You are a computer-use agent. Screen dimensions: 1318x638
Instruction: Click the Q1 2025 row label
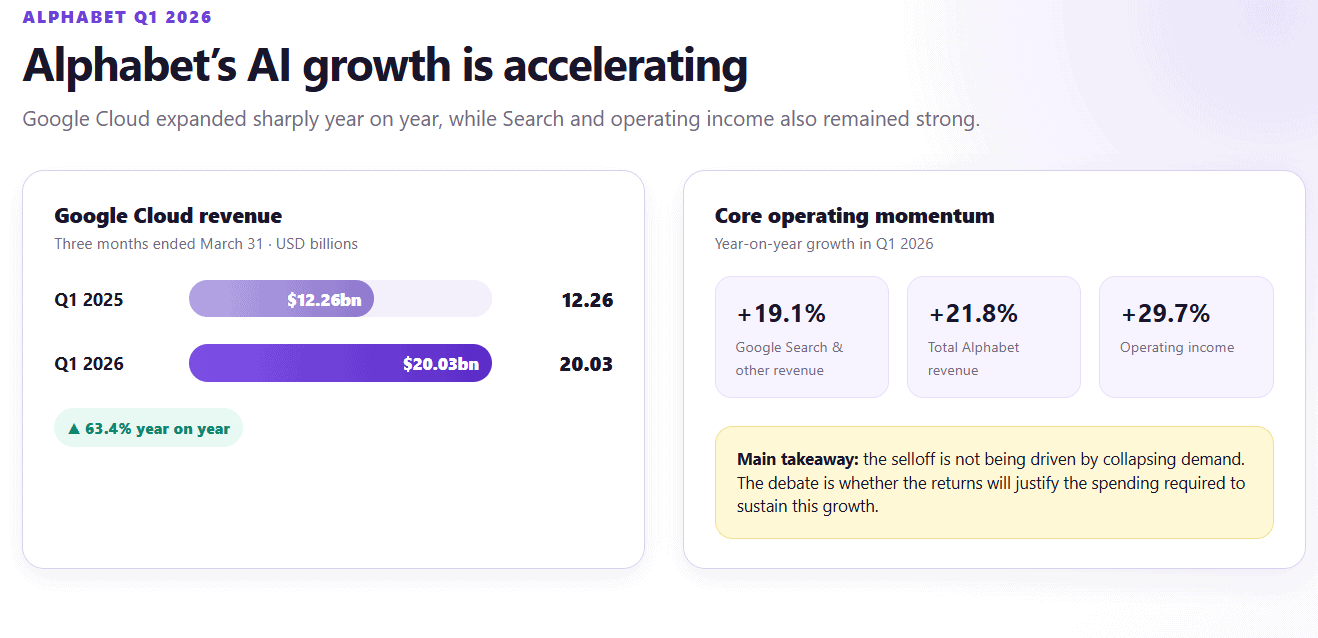click(x=89, y=299)
